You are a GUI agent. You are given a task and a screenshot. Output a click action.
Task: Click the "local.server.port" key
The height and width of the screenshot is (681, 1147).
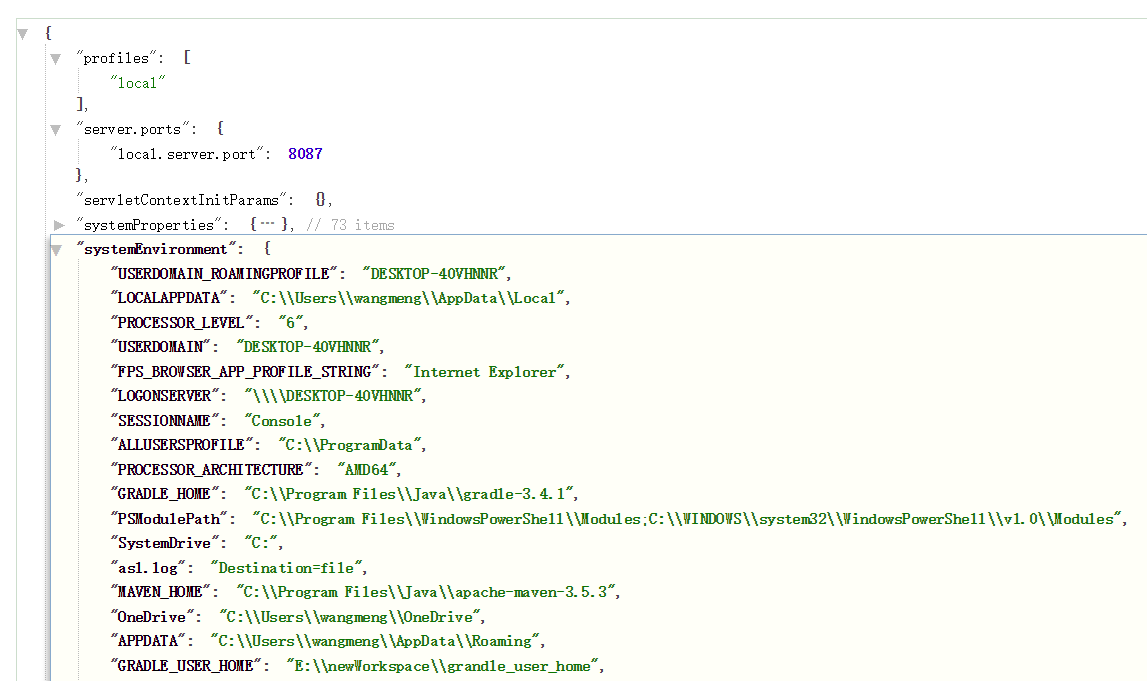click(187, 154)
